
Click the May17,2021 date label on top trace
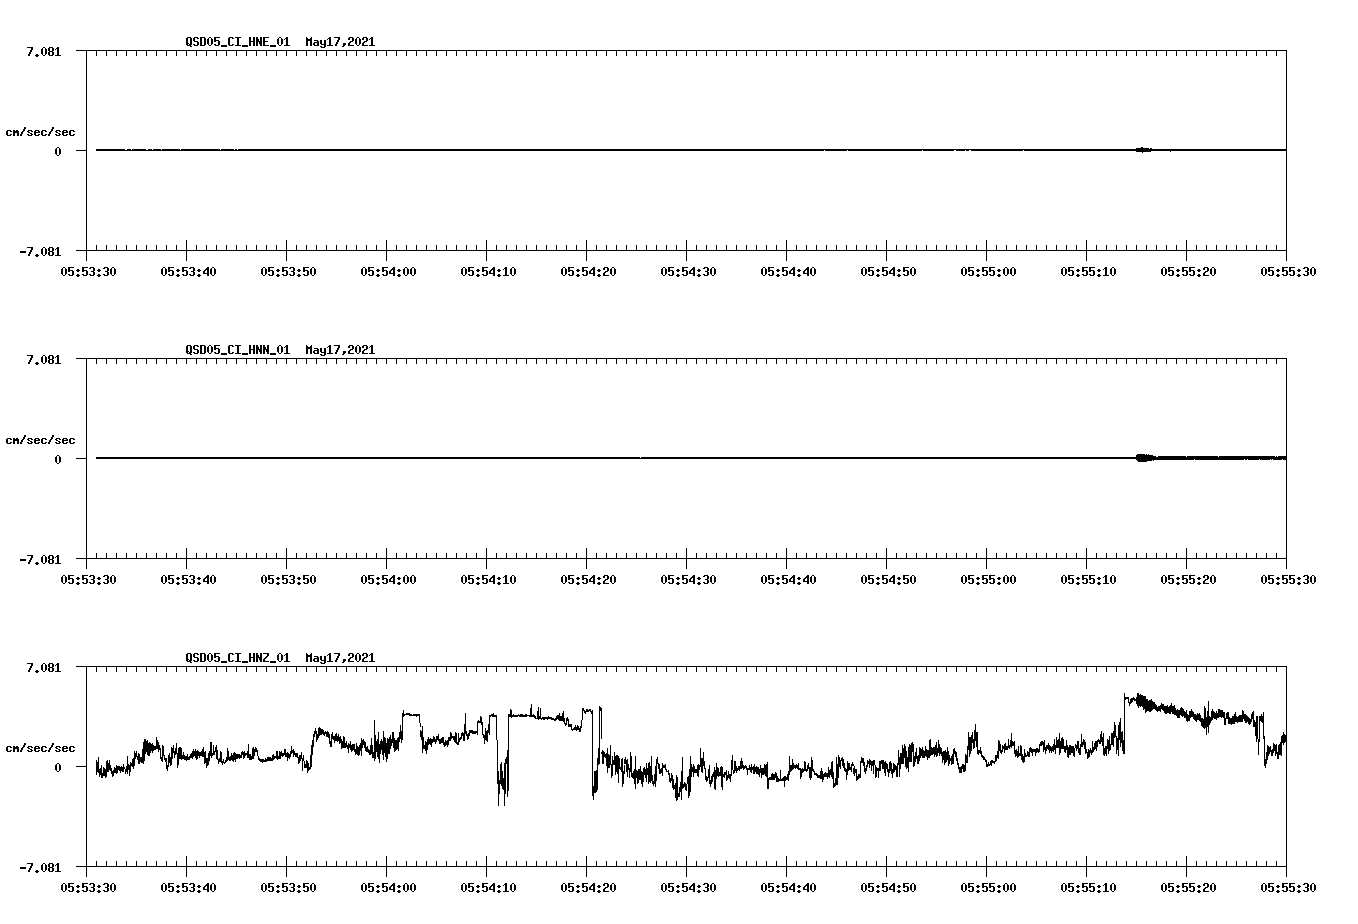[x=339, y=42]
